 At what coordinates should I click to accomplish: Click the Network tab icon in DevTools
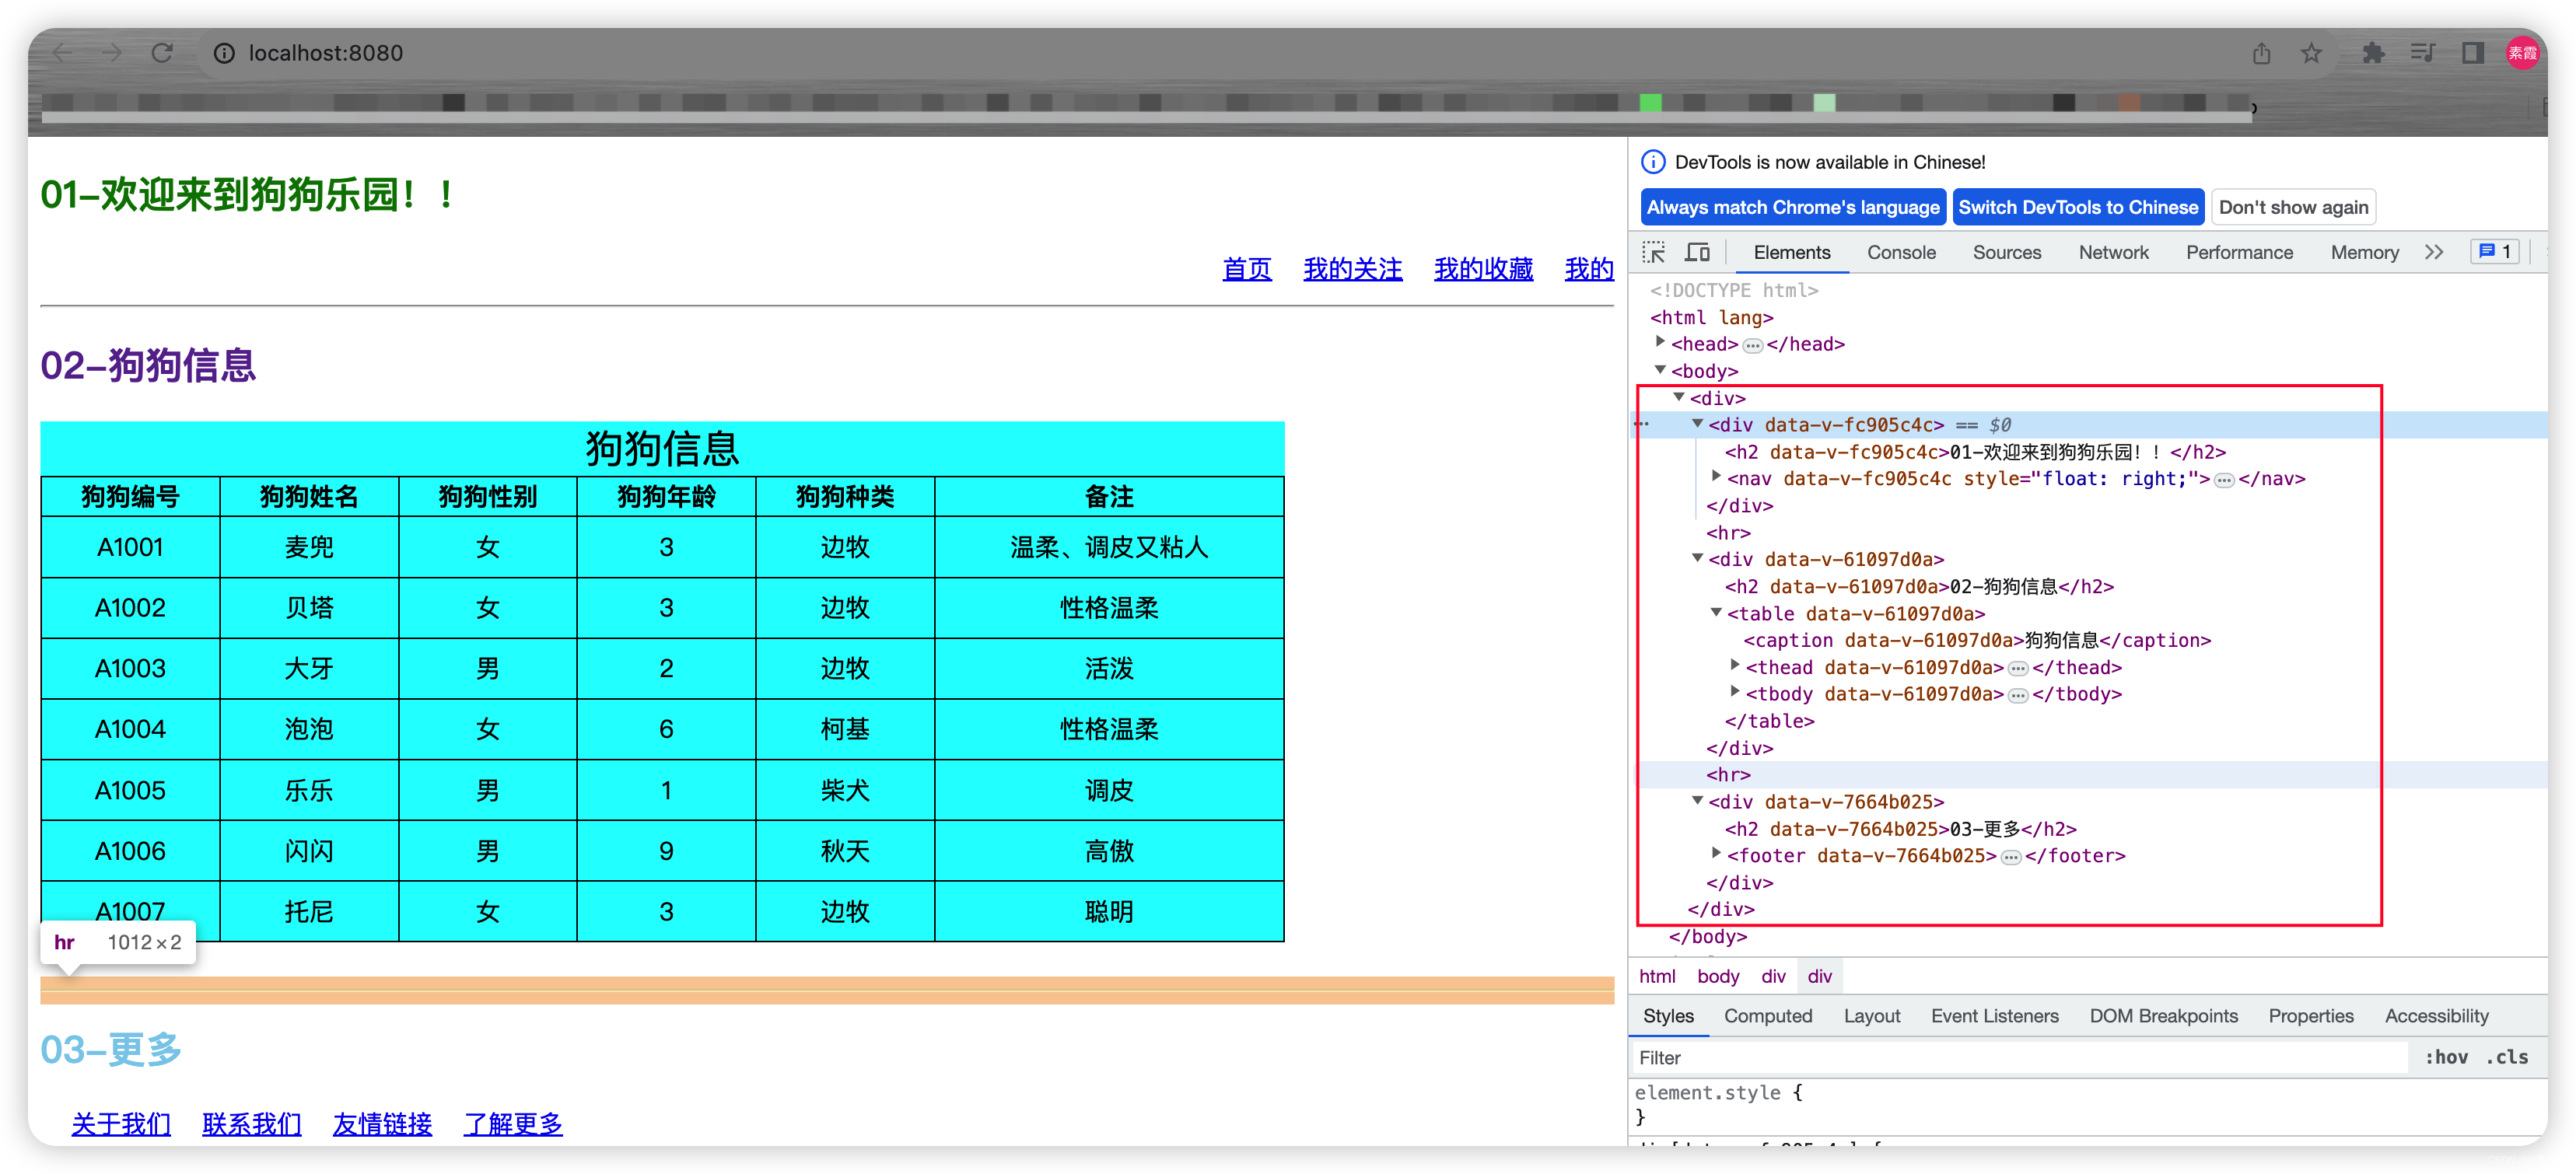pyautogui.click(x=2111, y=253)
